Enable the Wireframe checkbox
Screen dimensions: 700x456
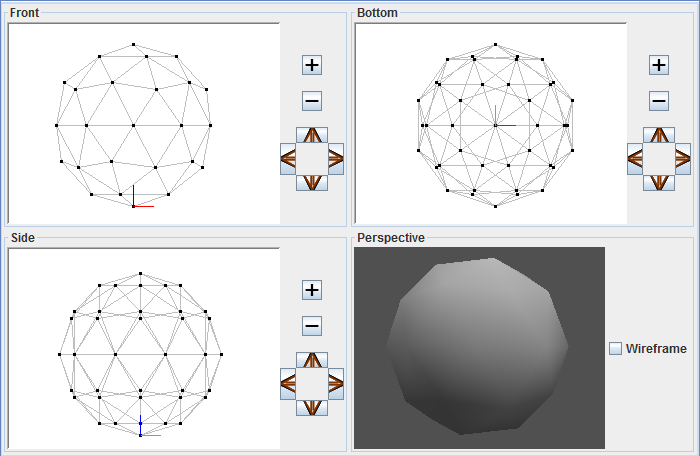coord(615,348)
